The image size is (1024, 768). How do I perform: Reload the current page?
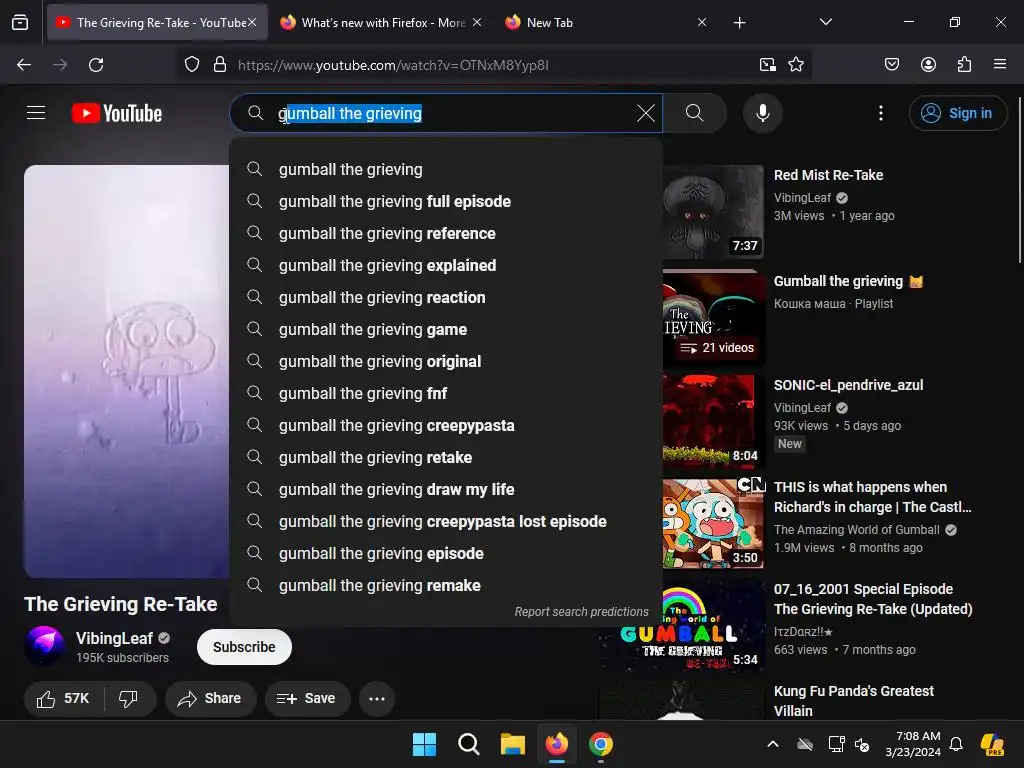(x=96, y=65)
